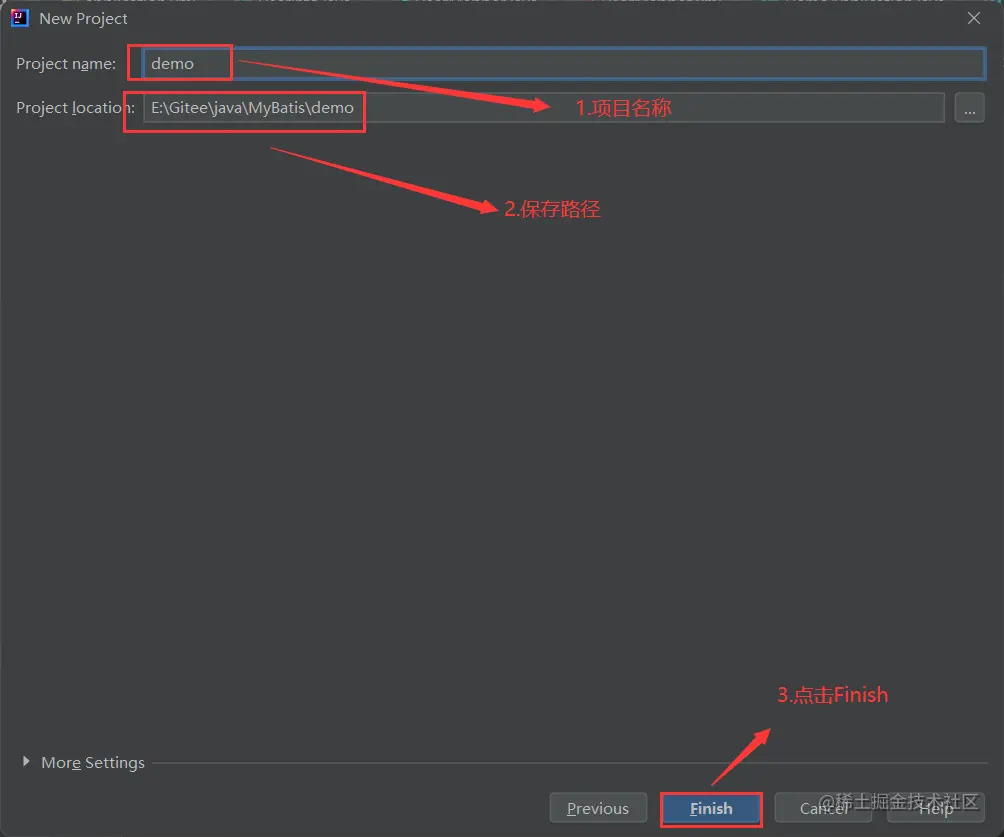1004x837 pixels.
Task: Click the Project location path field
Action: tap(544, 108)
